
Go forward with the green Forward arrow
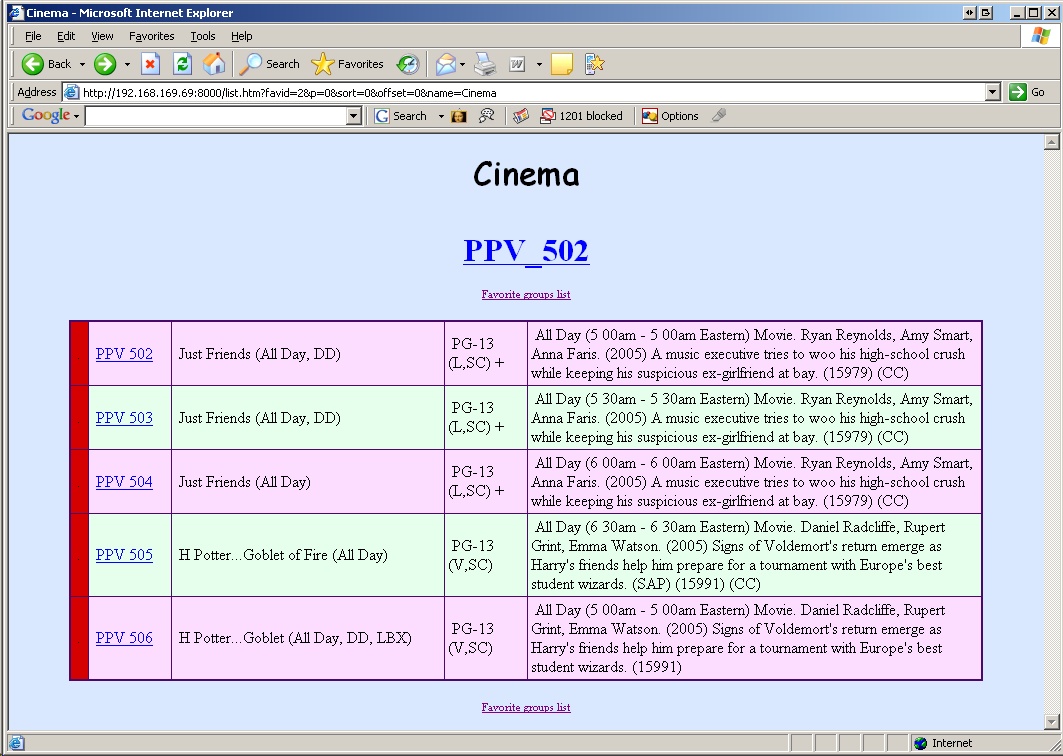pyautogui.click(x=105, y=64)
